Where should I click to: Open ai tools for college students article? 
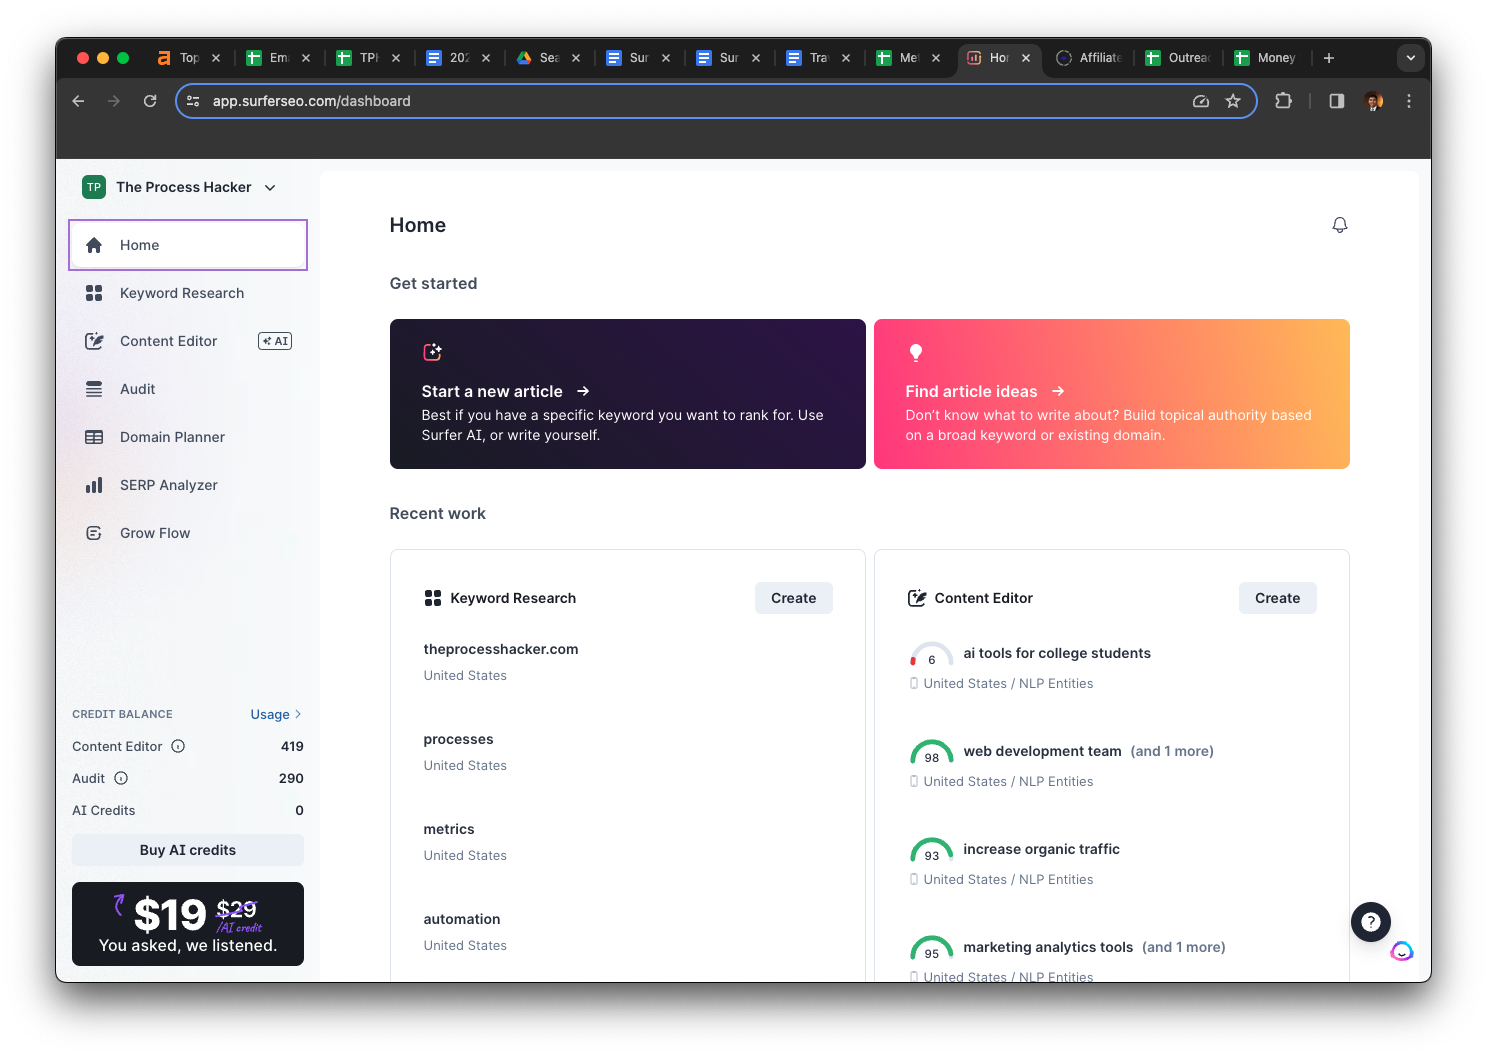pyautogui.click(x=1056, y=653)
